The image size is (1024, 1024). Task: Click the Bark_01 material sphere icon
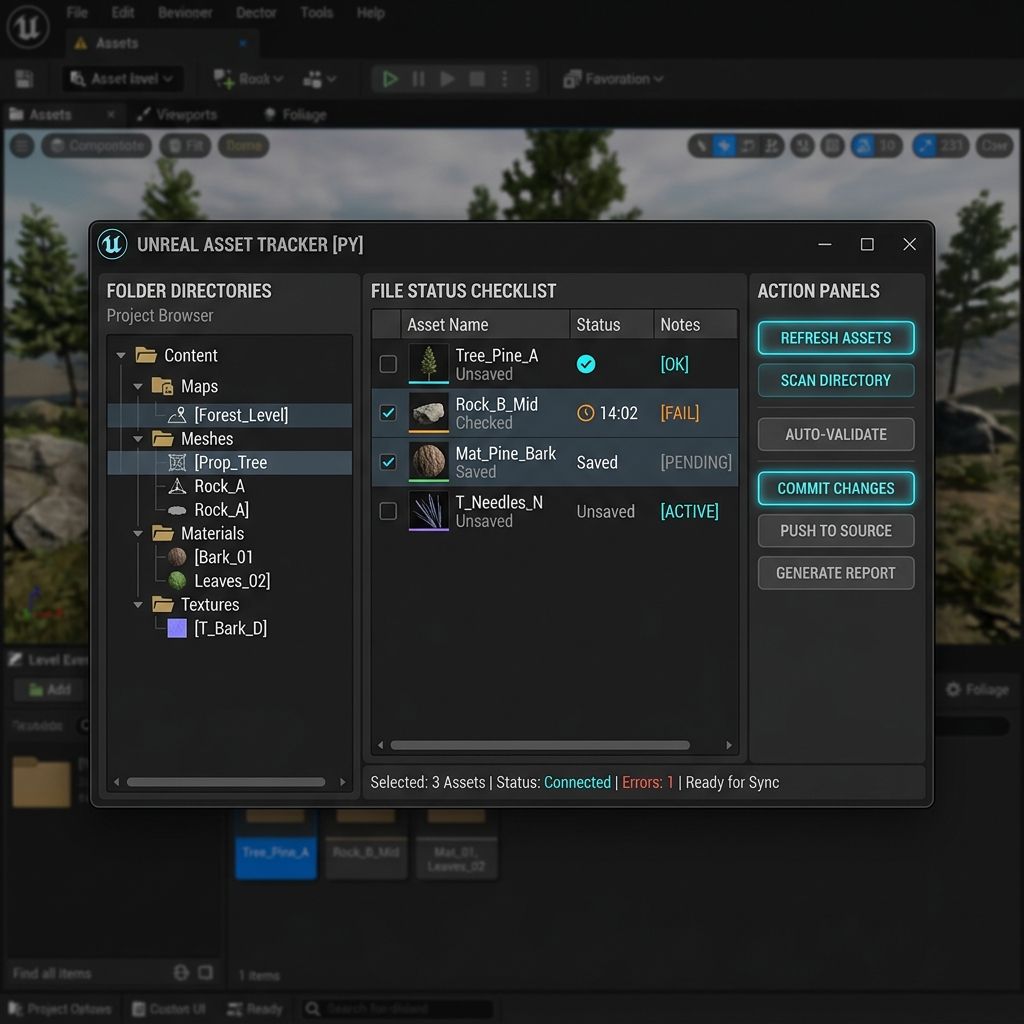coord(177,557)
